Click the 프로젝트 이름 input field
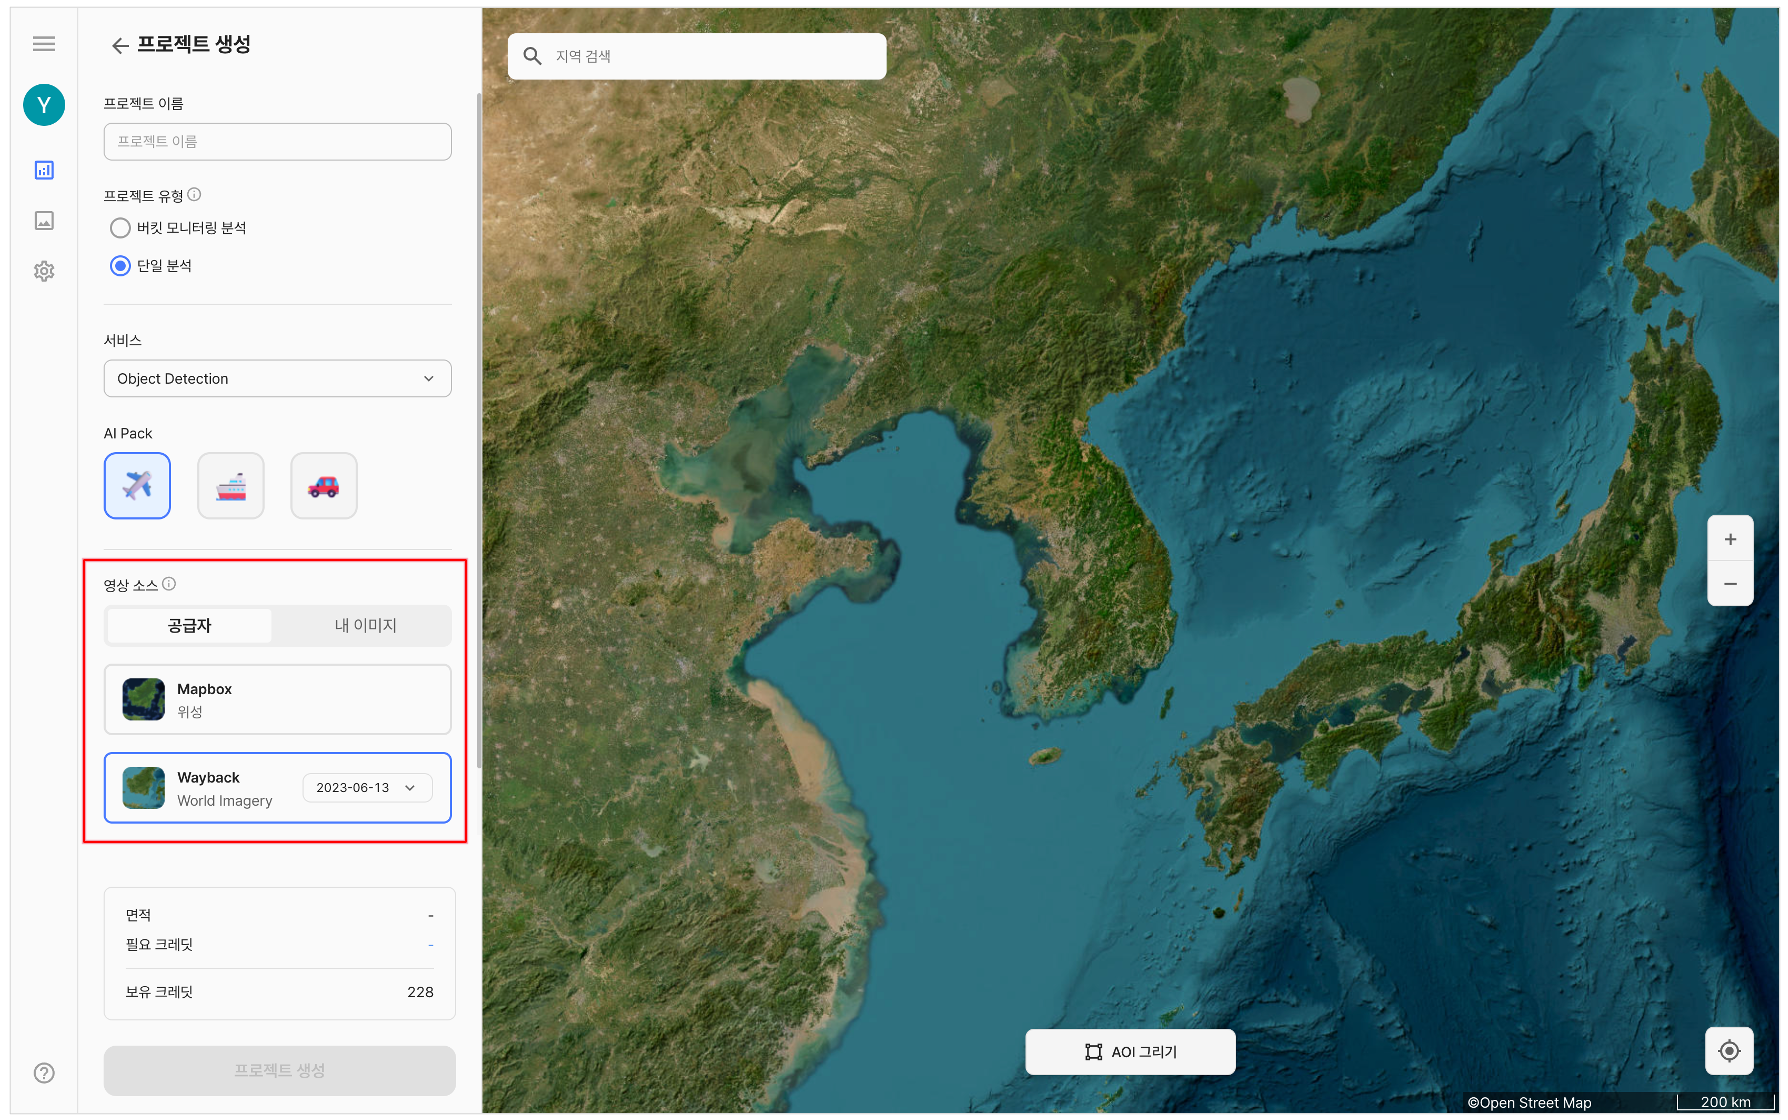Screen dimensions: 1788x1120 click(277, 142)
